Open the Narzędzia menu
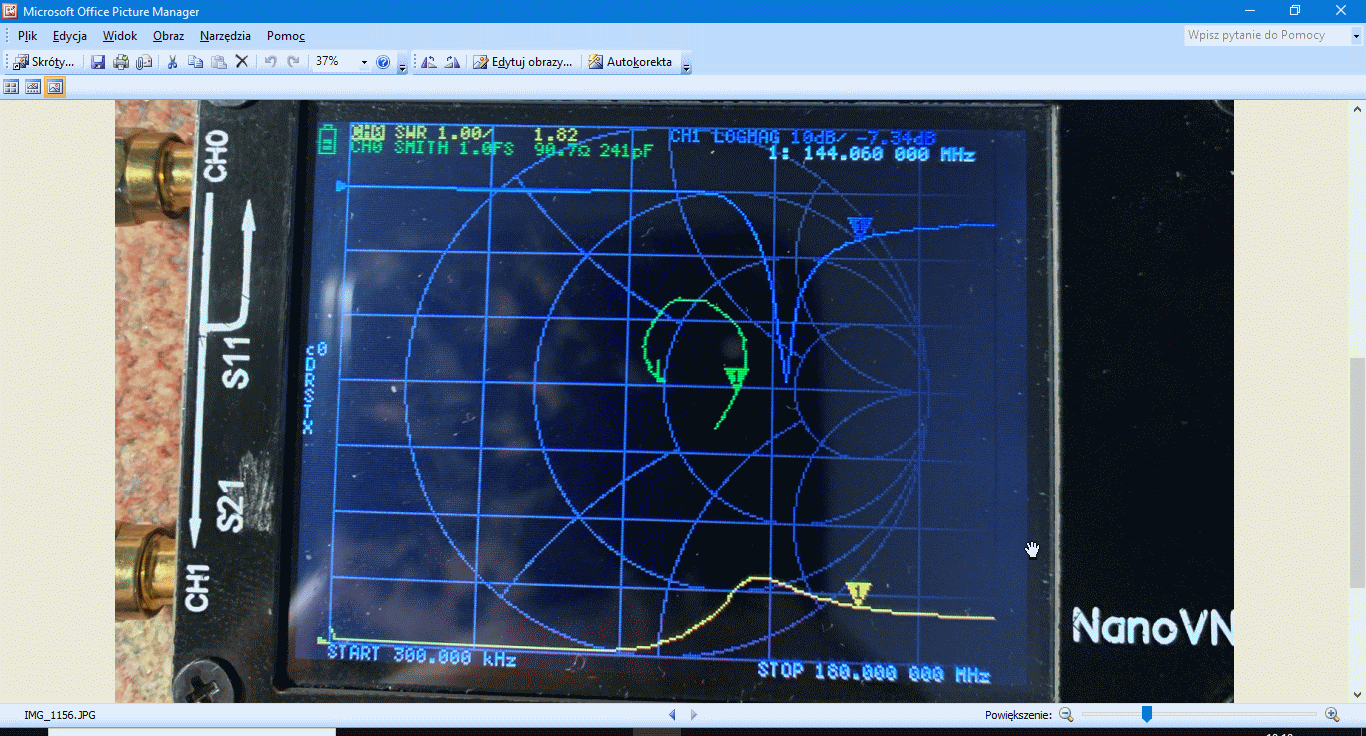The image size is (1366, 736). point(225,36)
